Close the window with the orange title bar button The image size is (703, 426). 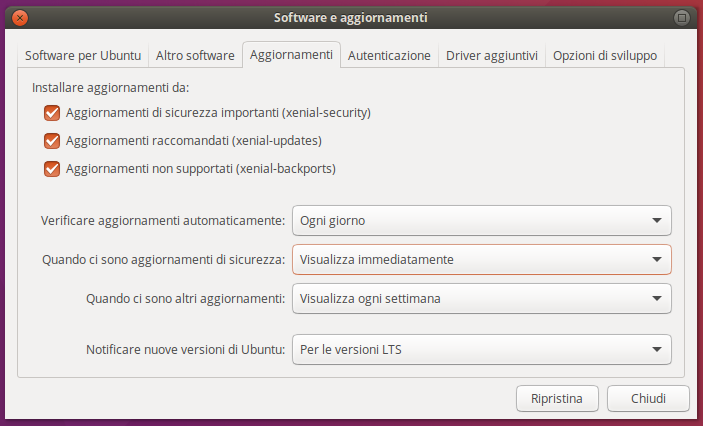(x=21, y=17)
